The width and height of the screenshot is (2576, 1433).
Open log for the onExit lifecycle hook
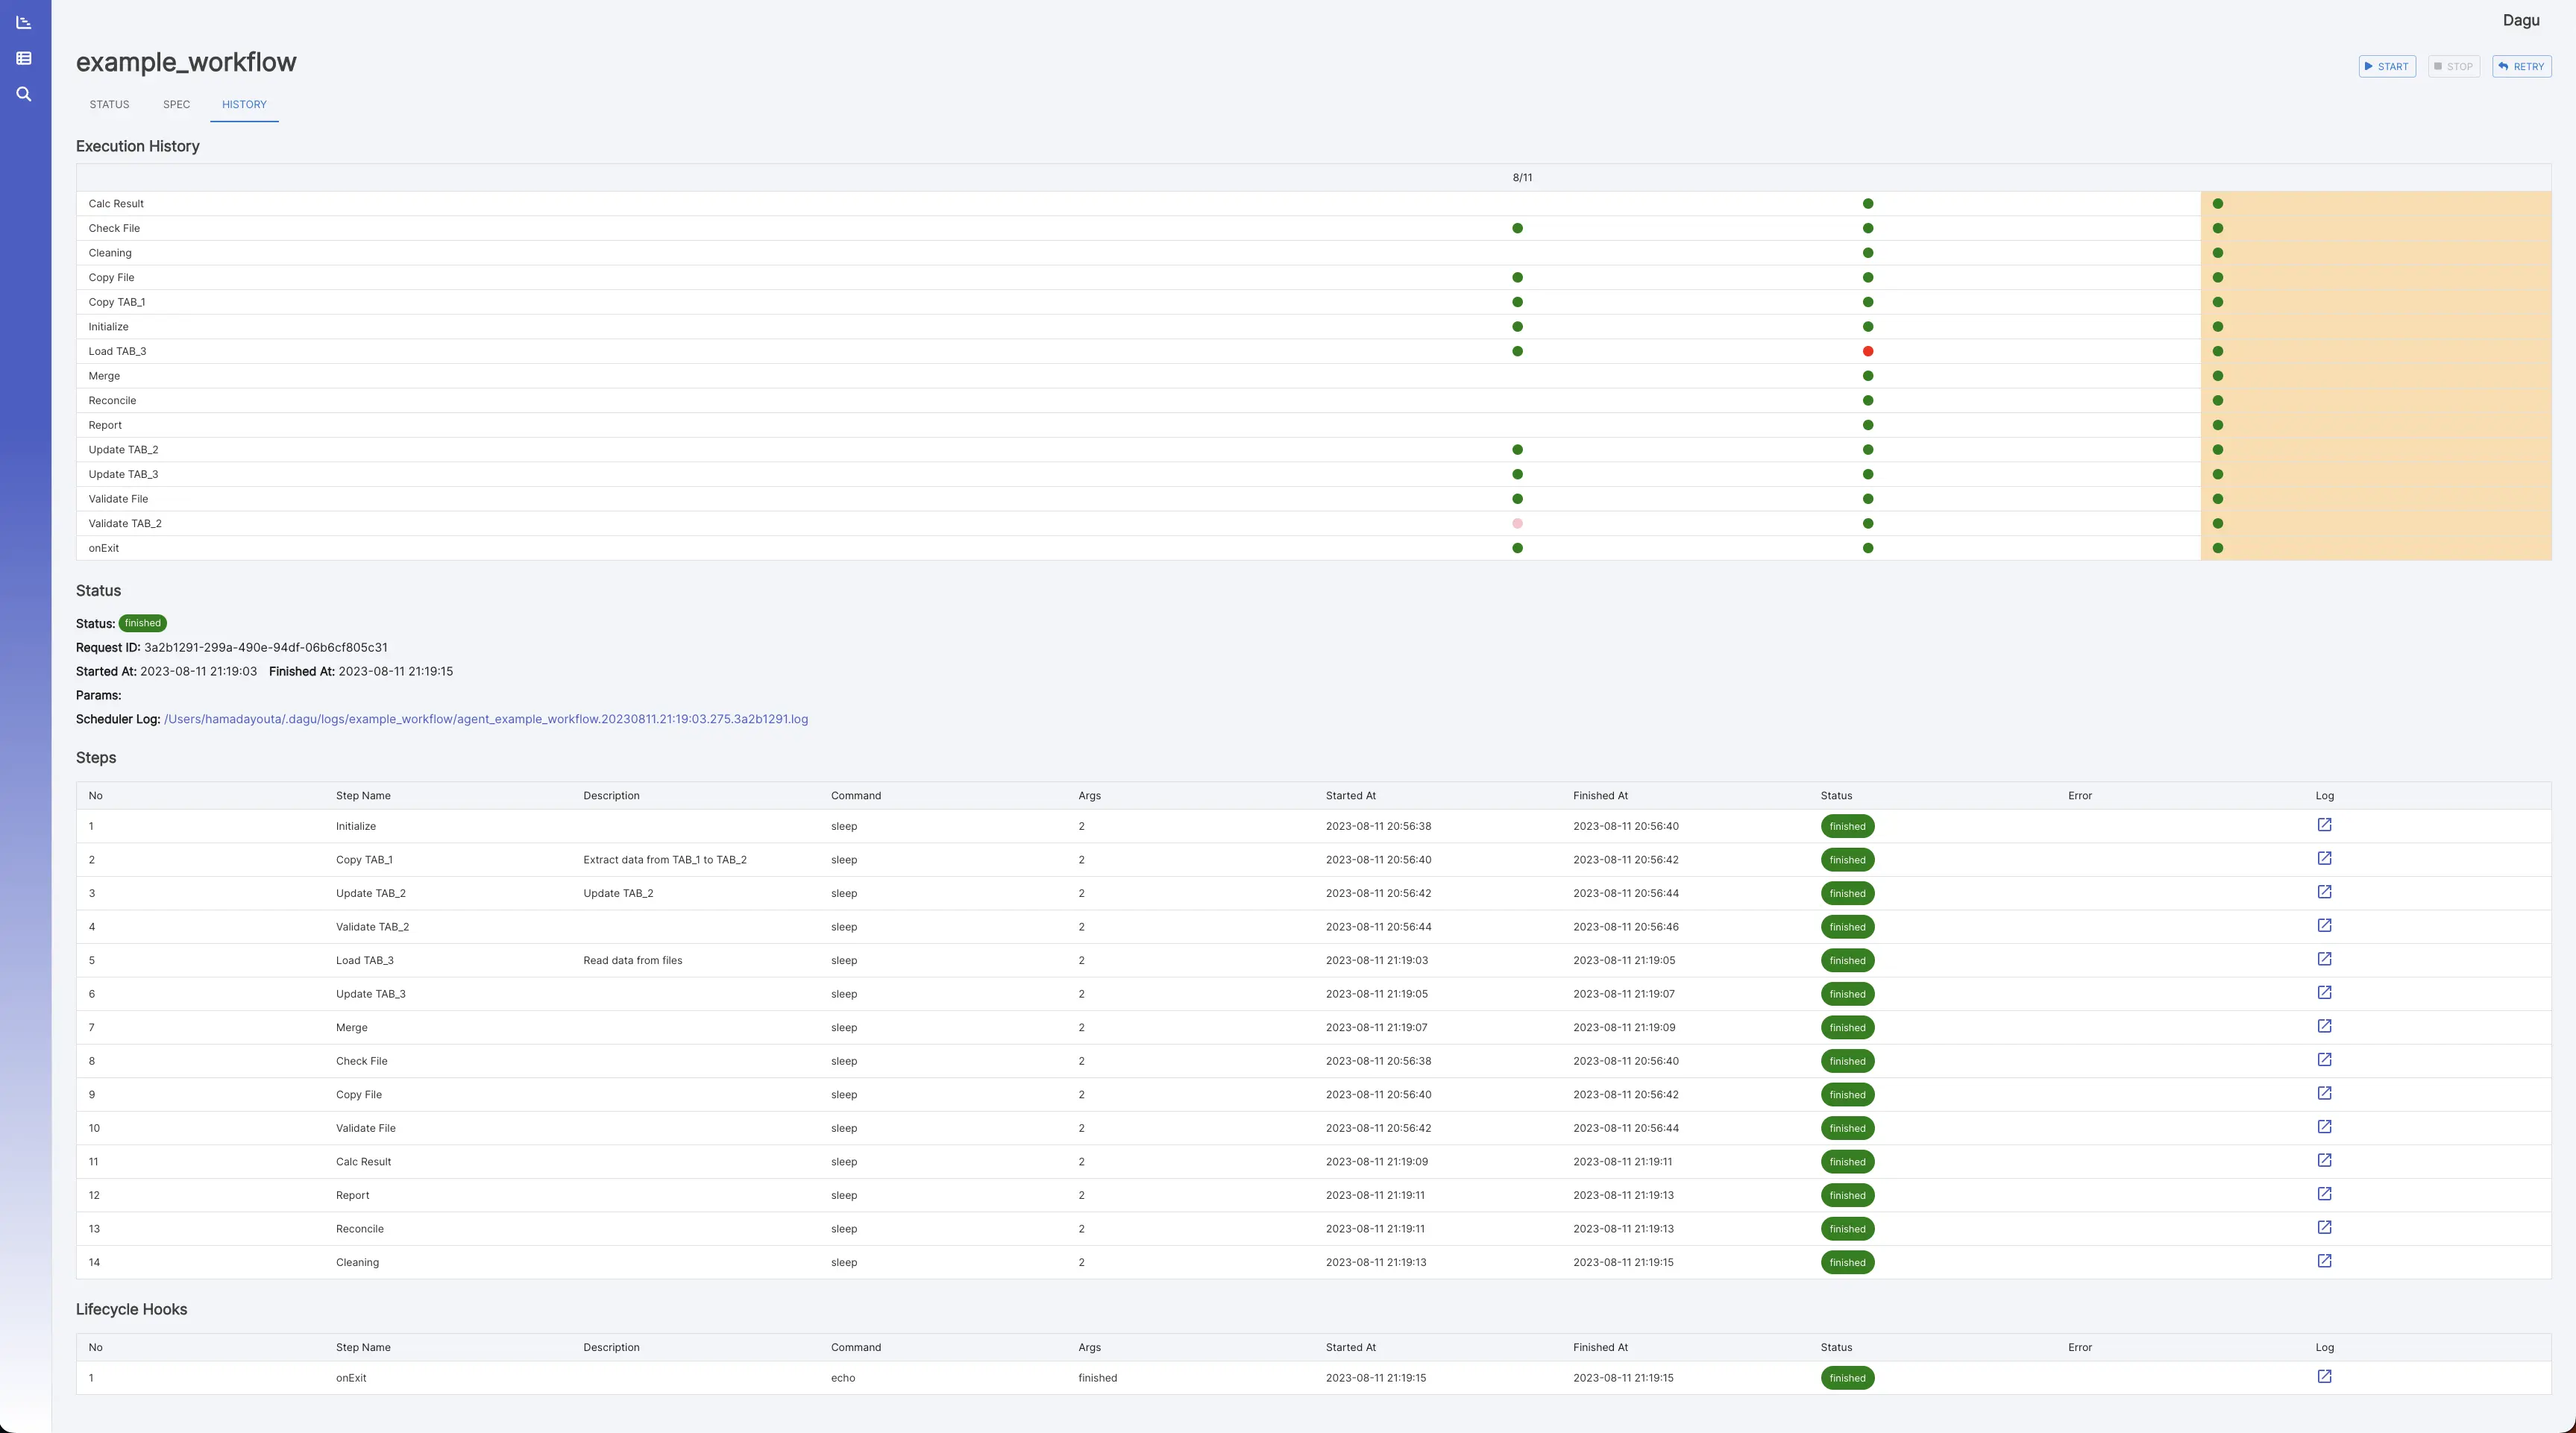click(x=2324, y=1377)
